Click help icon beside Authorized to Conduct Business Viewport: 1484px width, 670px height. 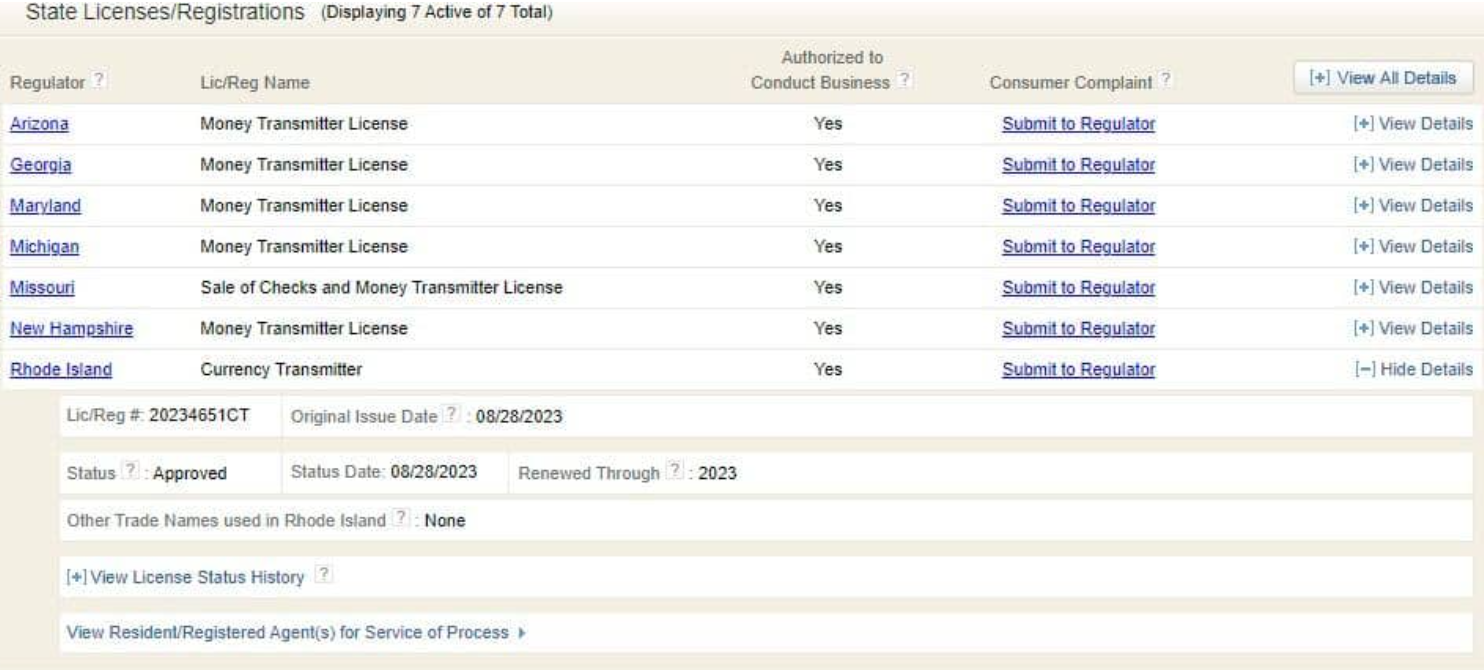903,83
